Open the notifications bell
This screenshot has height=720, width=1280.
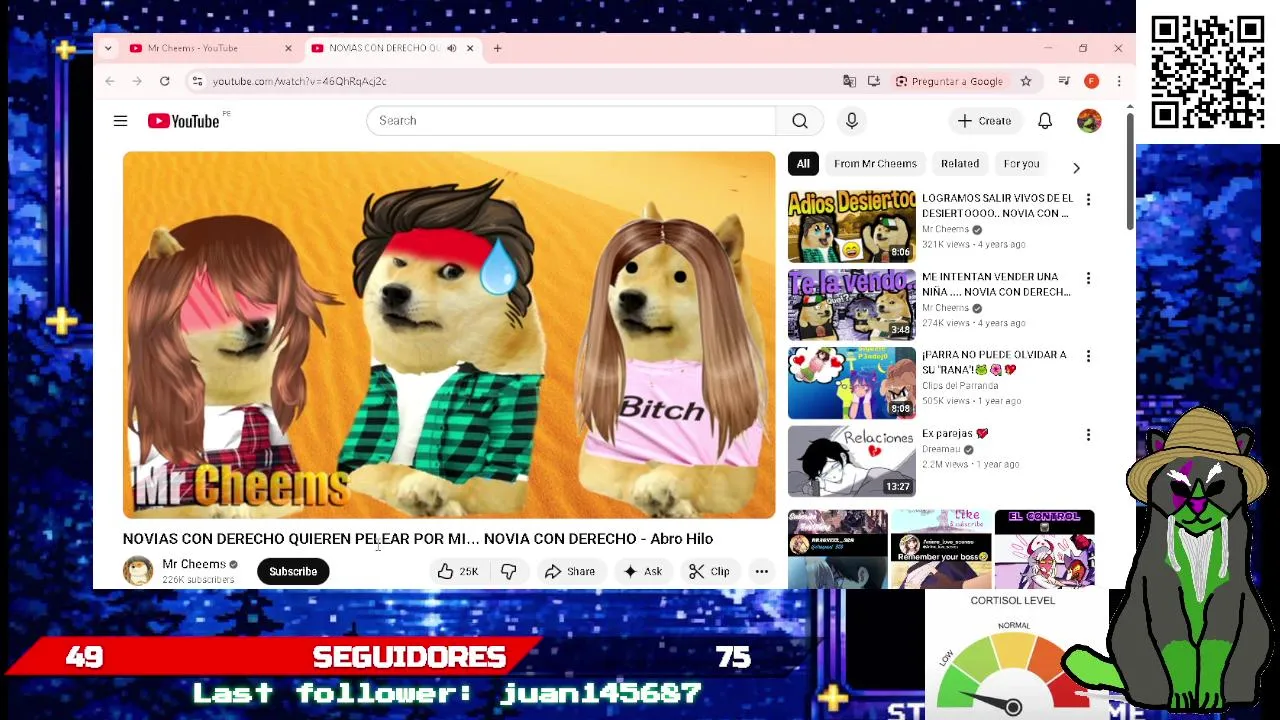click(x=1045, y=121)
